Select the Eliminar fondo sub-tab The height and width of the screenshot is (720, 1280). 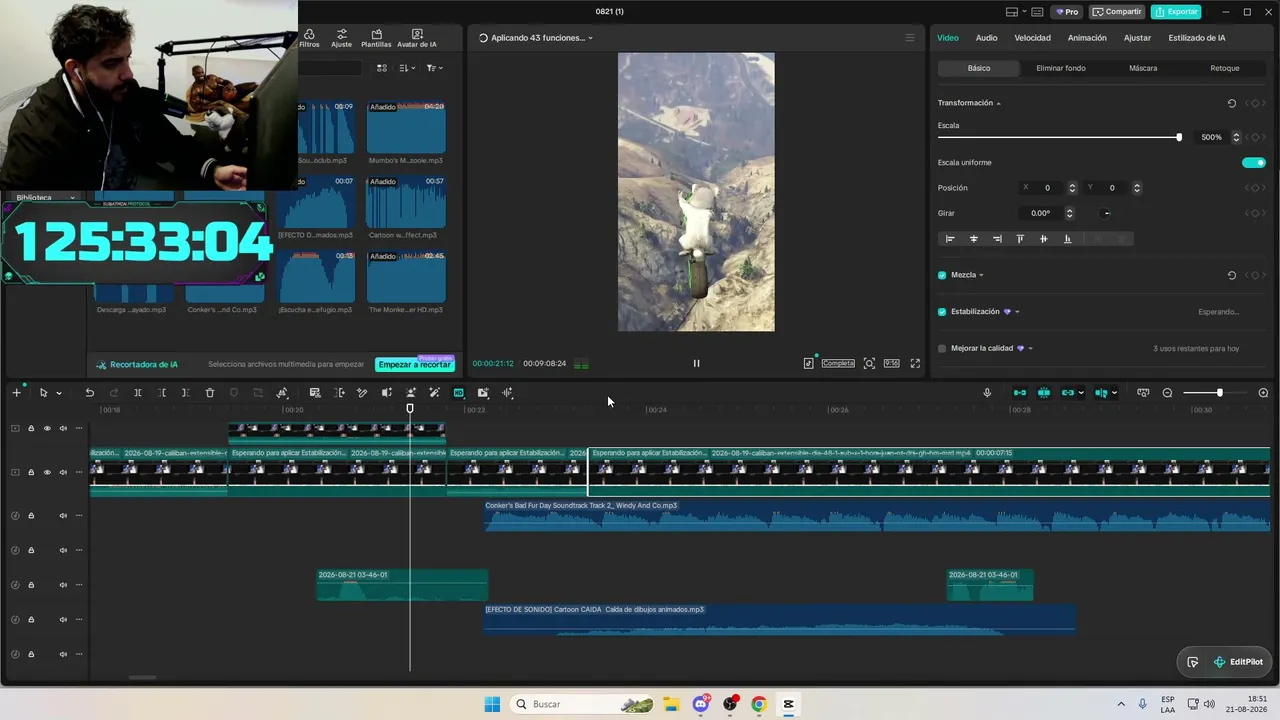click(1061, 68)
